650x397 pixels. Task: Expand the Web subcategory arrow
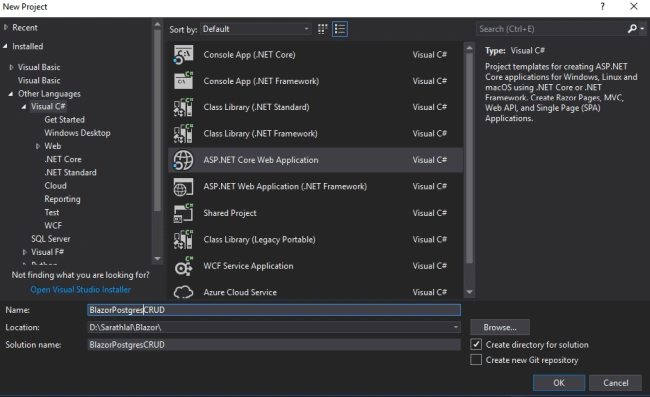coord(38,146)
